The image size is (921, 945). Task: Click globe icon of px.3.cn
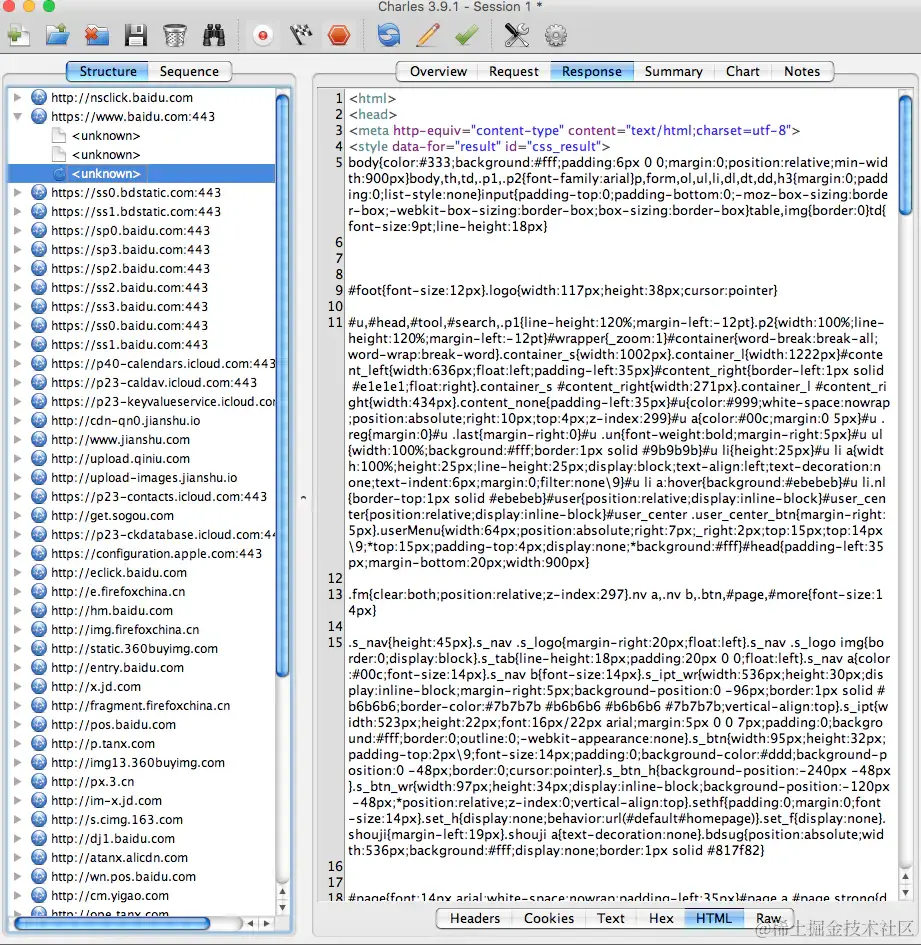click(x=39, y=781)
